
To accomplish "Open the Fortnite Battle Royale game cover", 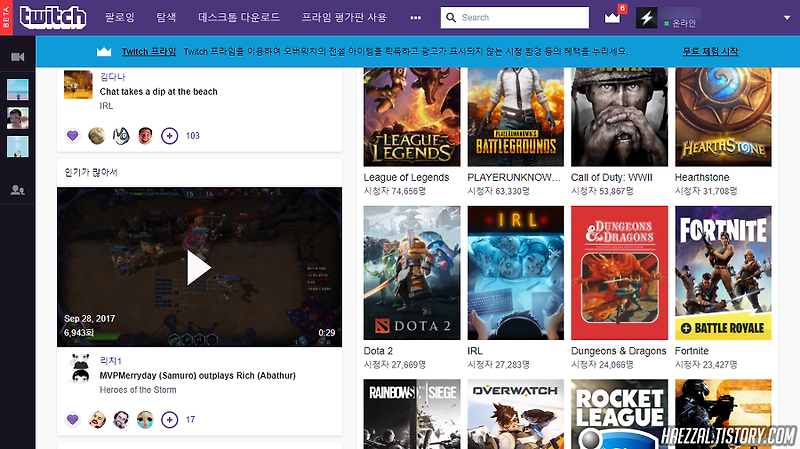I will click(x=723, y=273).
